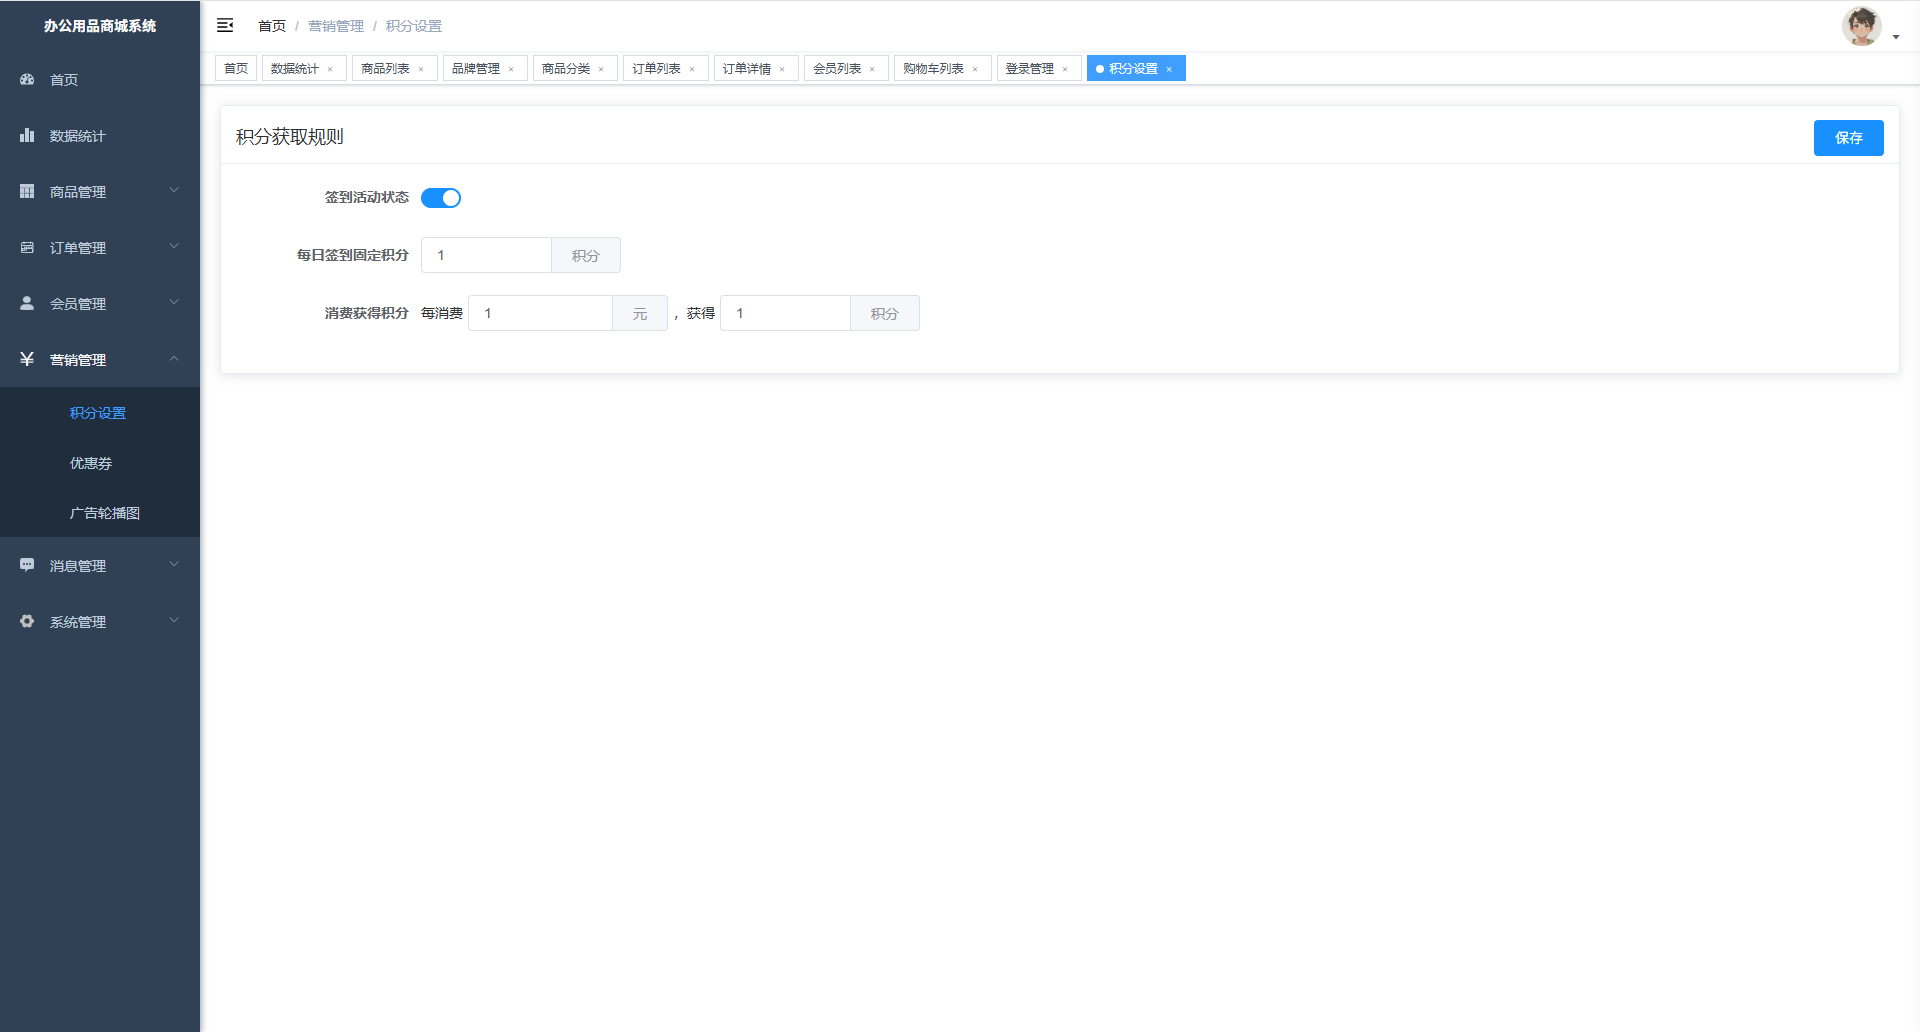Go to 首页 via the breadcrumb link
This screenshot has height=1032, width=1920.
click(x=272, y=26)
